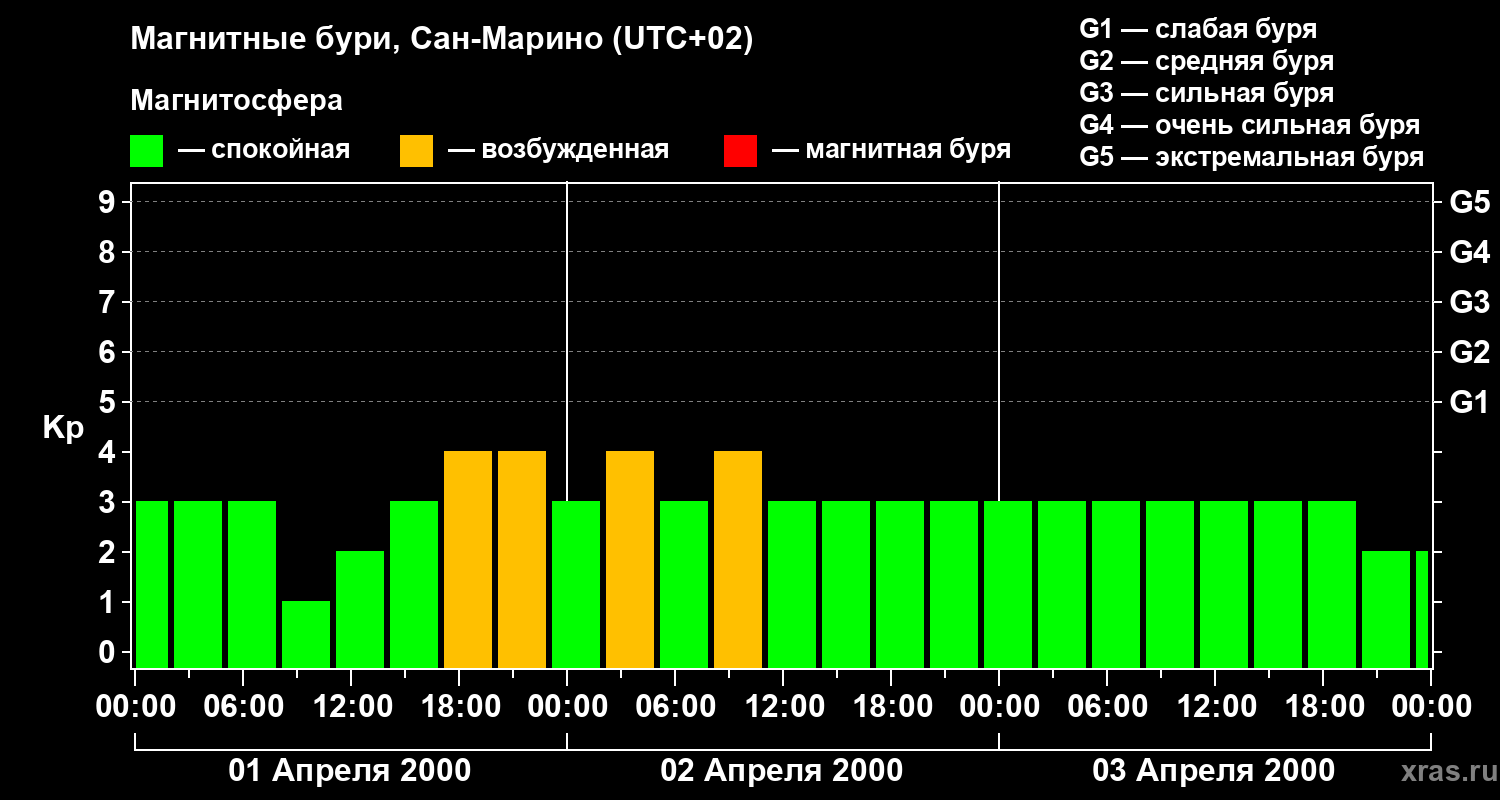Viewport: 1500px width, 800px height.
Task: Click the G3 label on right axis
Action: point(1469,303)
